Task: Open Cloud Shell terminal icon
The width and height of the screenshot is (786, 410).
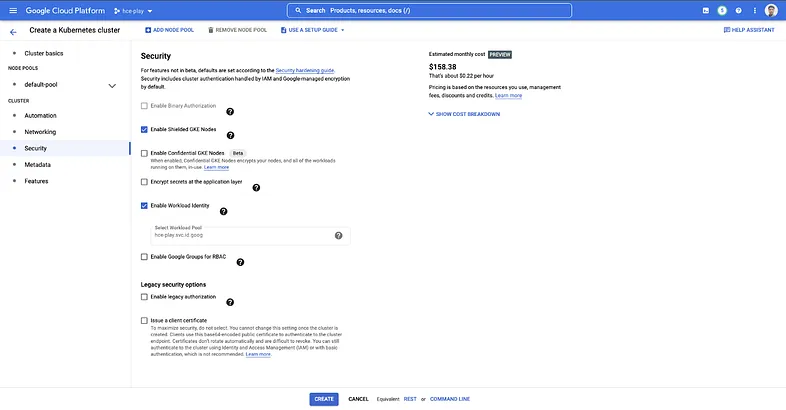Action: (x=706, y=11)
